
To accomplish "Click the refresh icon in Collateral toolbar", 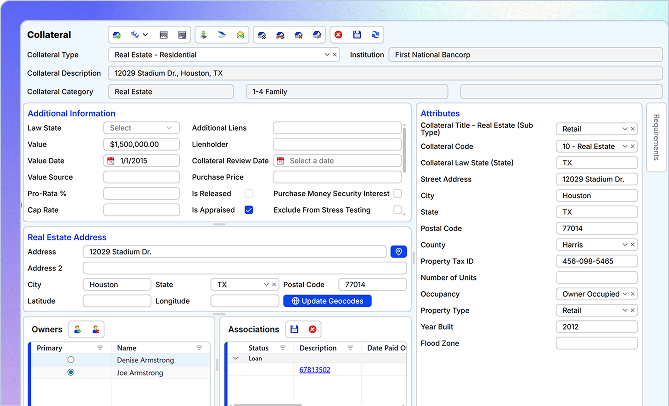I will (375, 34).
